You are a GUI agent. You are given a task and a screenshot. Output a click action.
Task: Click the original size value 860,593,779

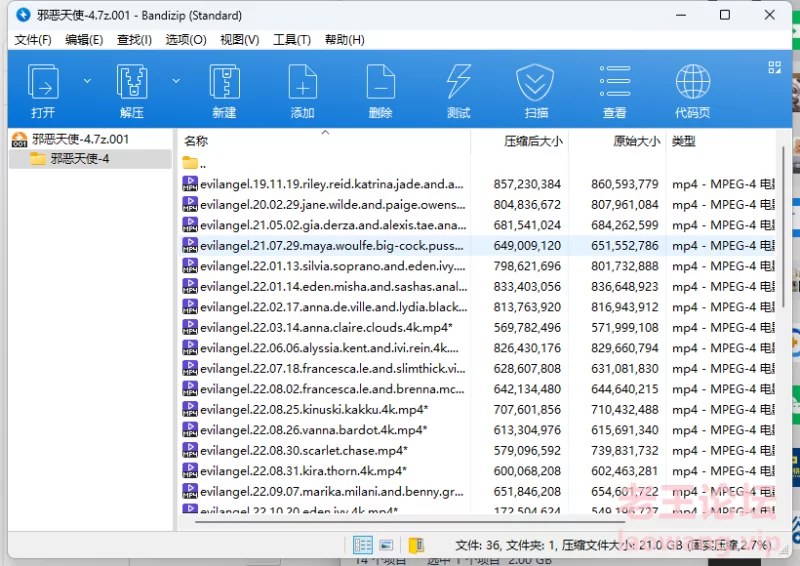(x=624, y=184)
